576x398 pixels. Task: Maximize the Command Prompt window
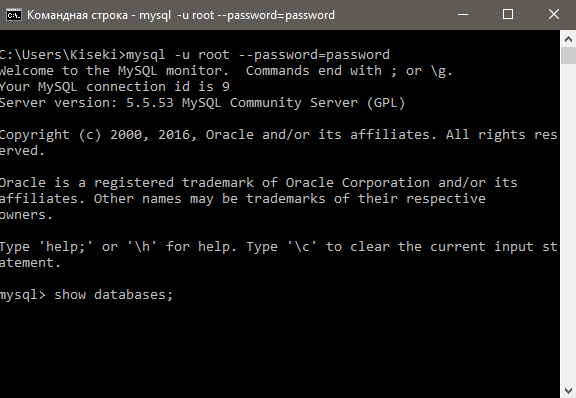(x=508, y=15)
